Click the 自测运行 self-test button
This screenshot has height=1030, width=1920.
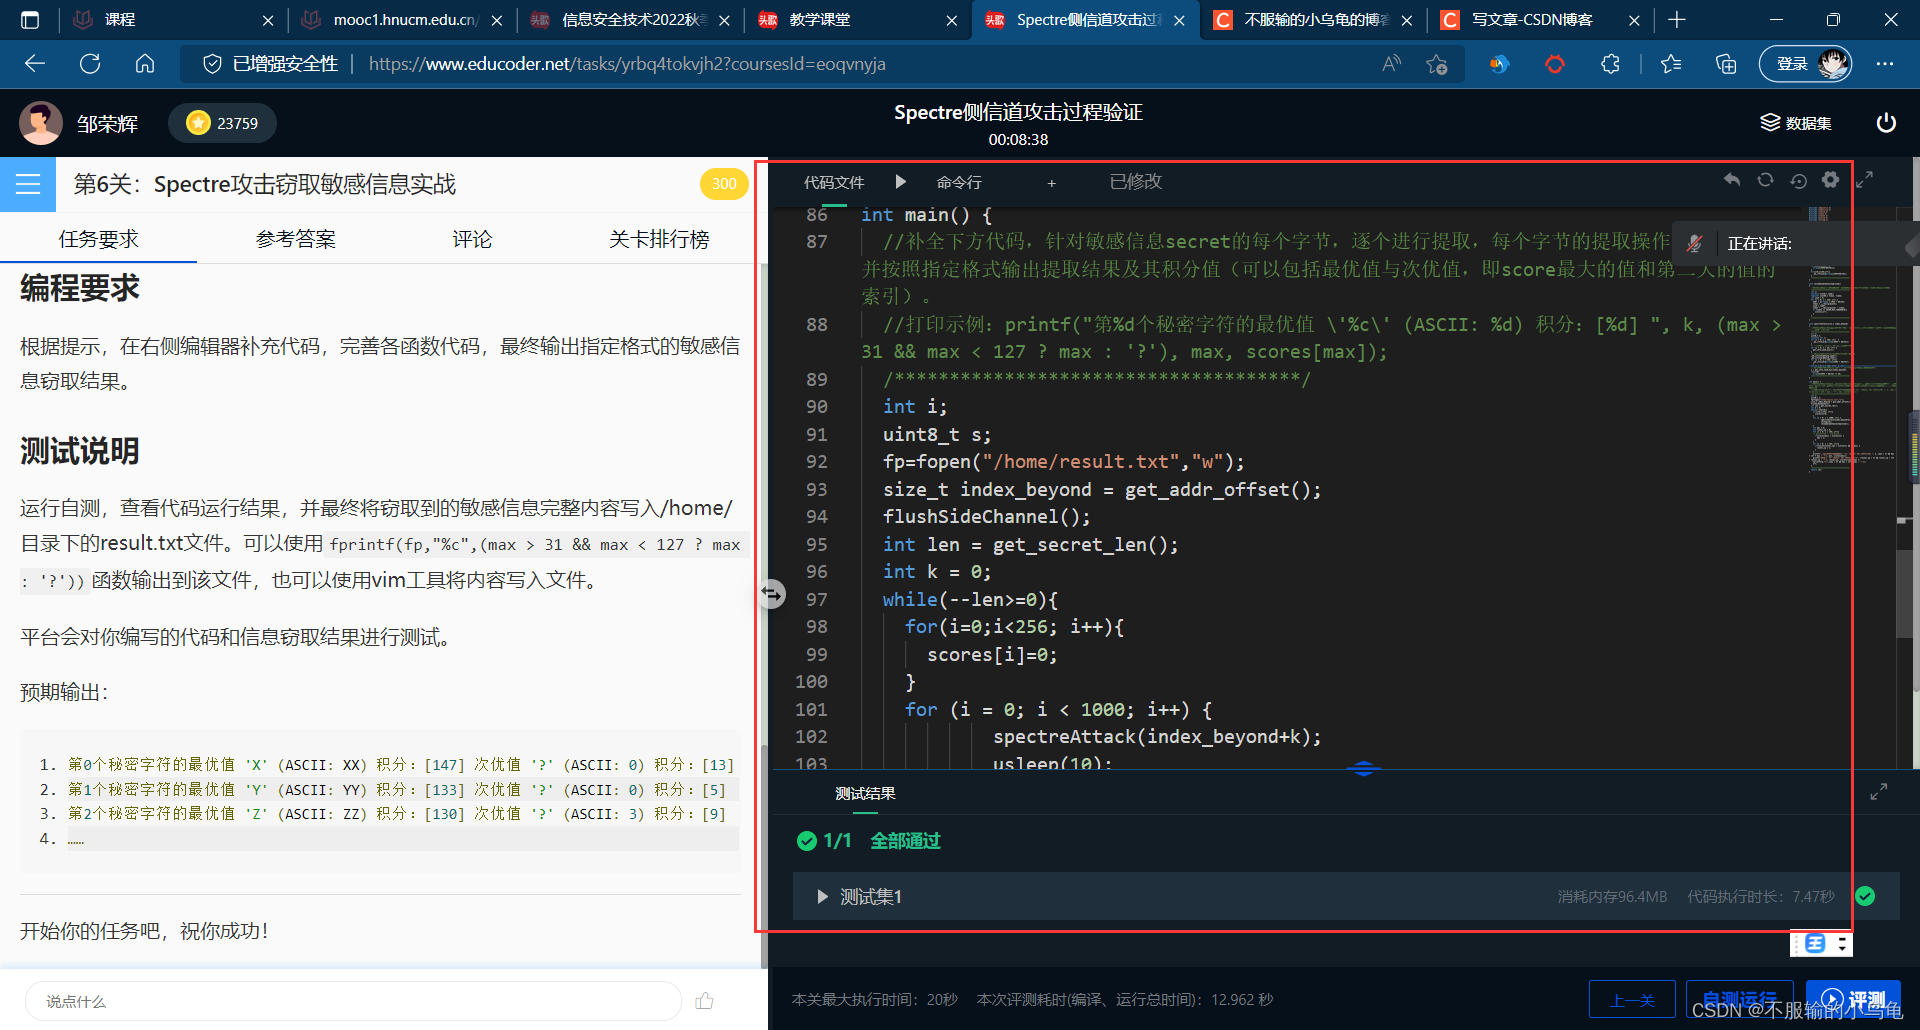click(x=1740, y=1000)
